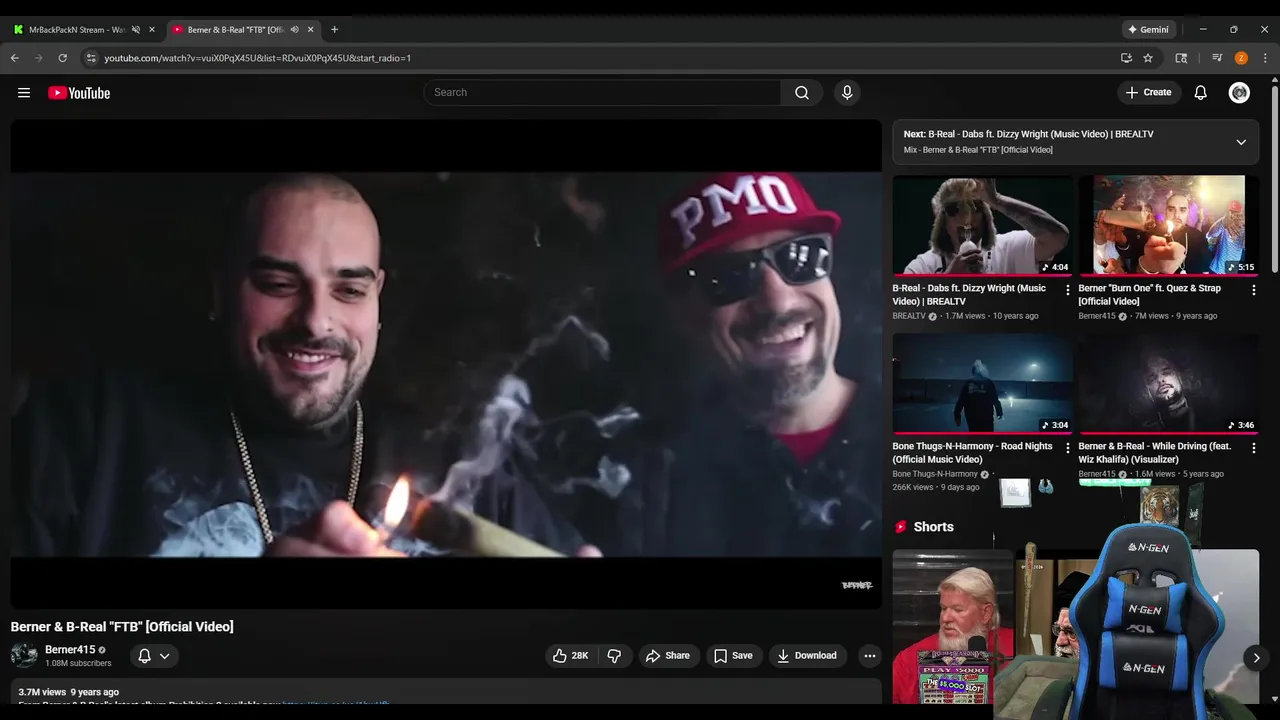Play B-Real Dabs thumbnail
This screenshot has width=1280, height=720.
click(983, 225)
